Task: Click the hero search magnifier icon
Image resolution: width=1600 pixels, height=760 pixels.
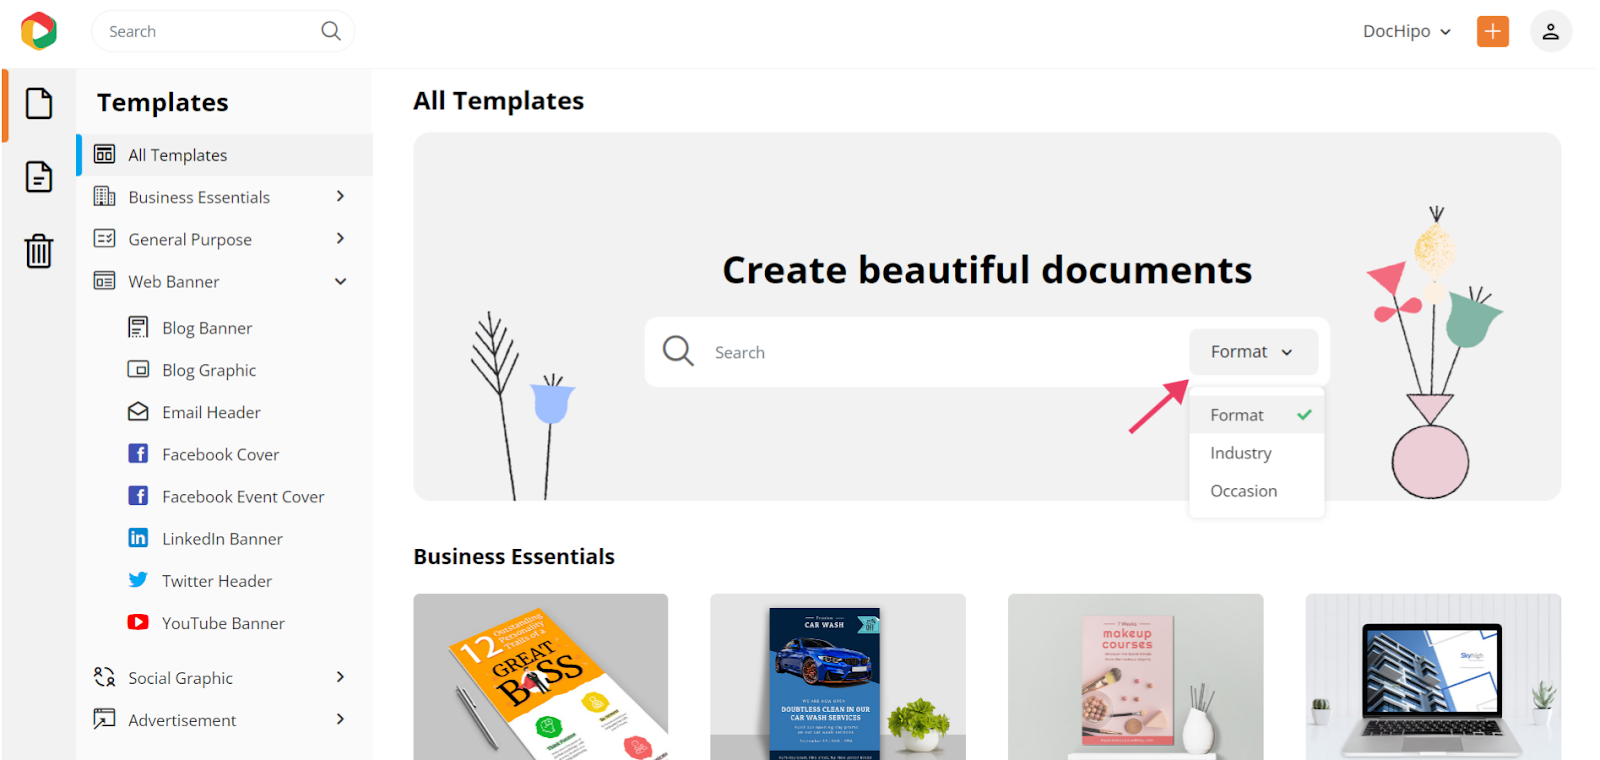Action: point(678,351)
